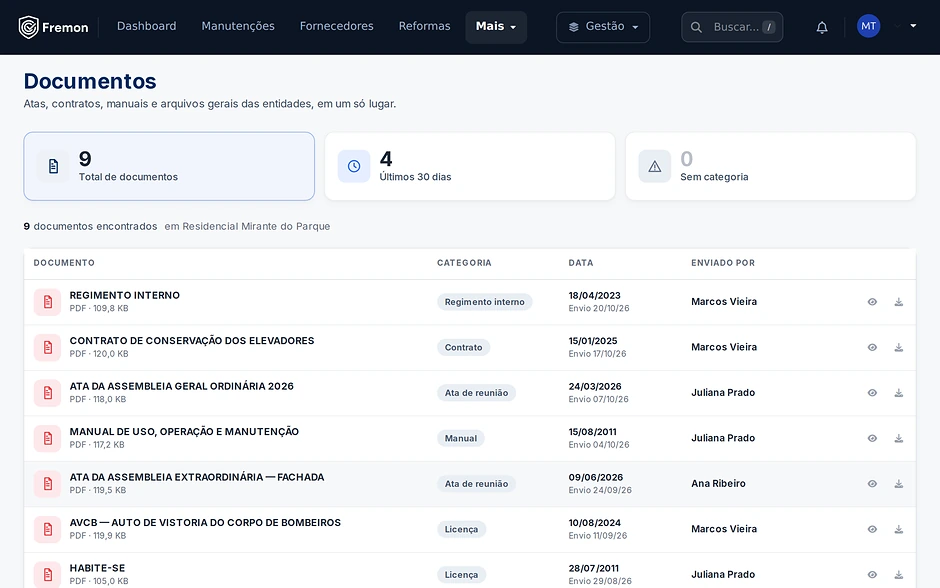Screen dimensions: 940x588
Task: Sort by the CATEGORIA column header
Action: [x=464, y=263]
